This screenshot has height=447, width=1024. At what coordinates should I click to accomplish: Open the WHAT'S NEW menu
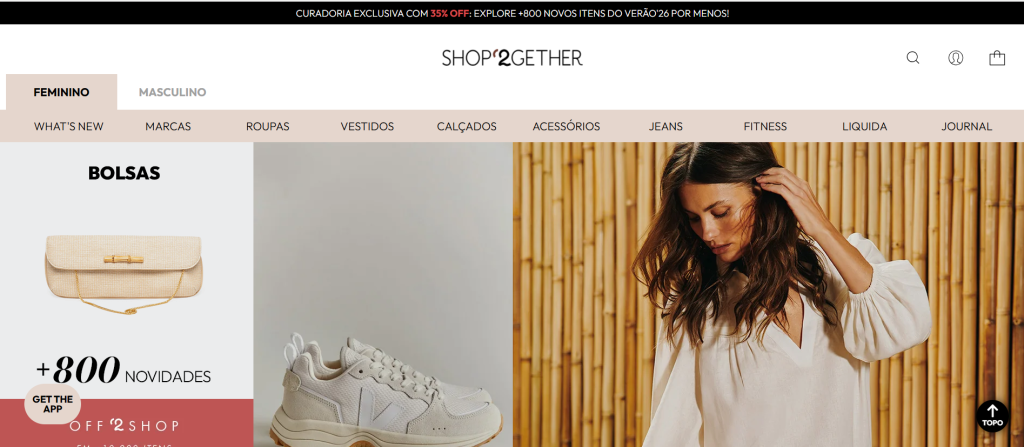[69, 126]
